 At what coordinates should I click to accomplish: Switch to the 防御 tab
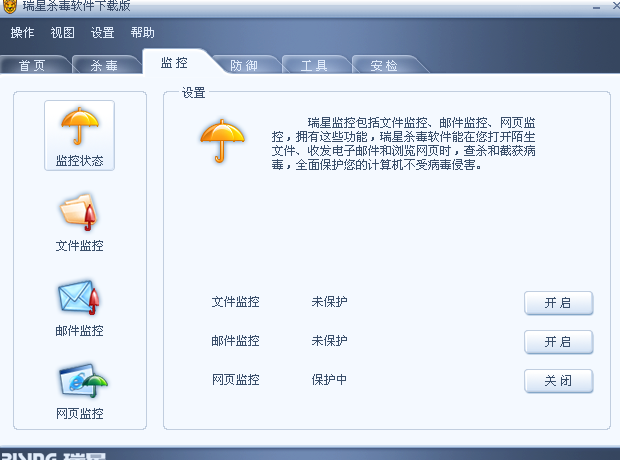point(244,65)
